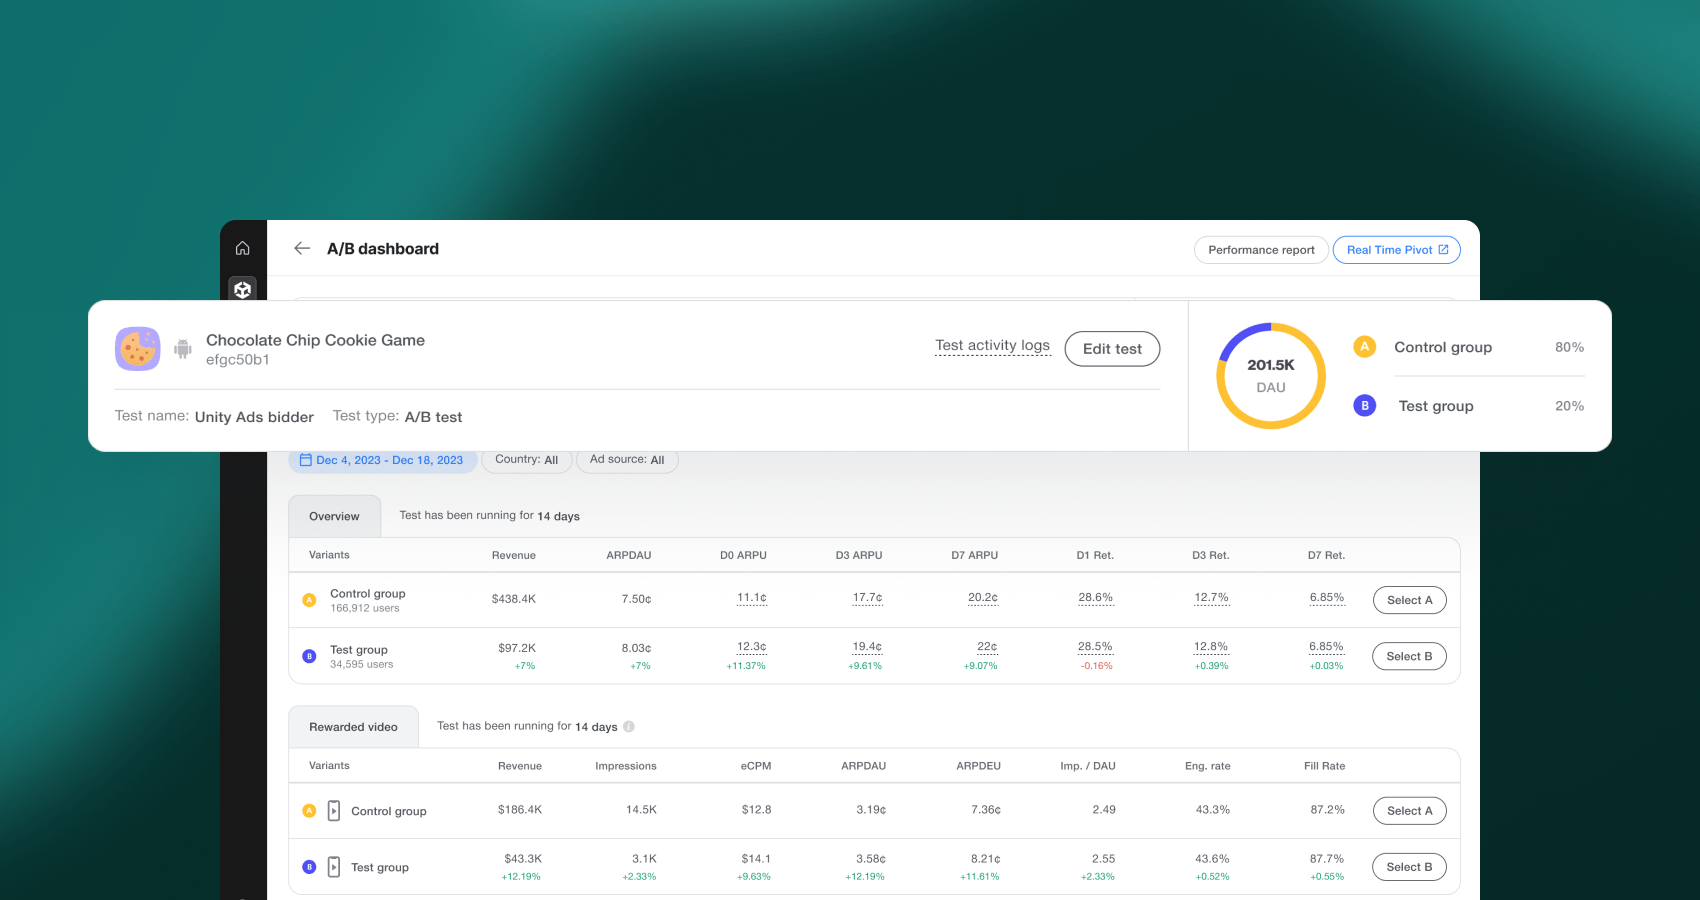Select the Unity cube icon in the sidebar
Screen dimensions: 1700x900
242,290
